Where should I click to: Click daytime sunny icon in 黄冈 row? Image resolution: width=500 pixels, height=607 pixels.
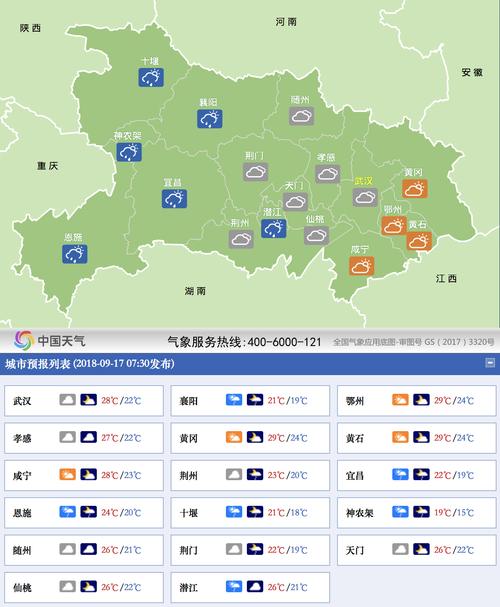[234, 437]
